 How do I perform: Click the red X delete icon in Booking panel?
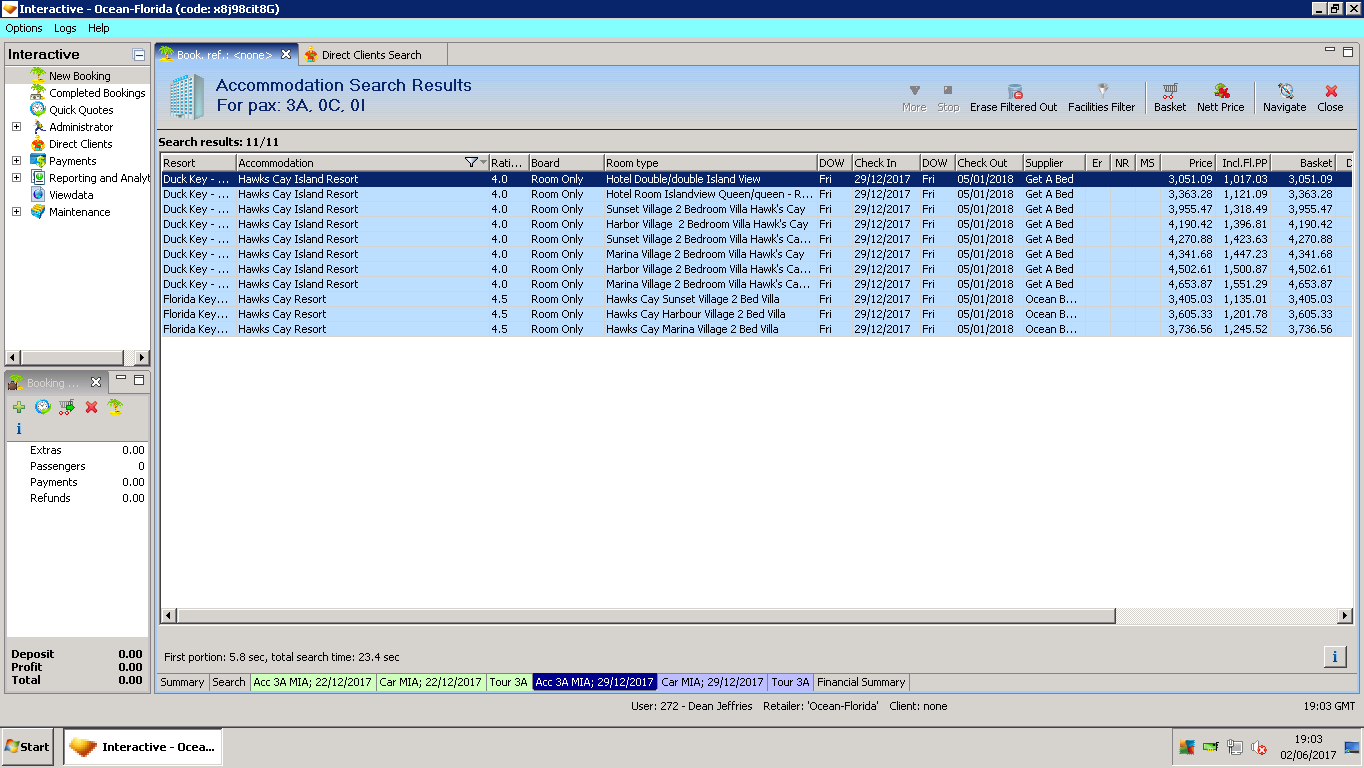[91, 407]
